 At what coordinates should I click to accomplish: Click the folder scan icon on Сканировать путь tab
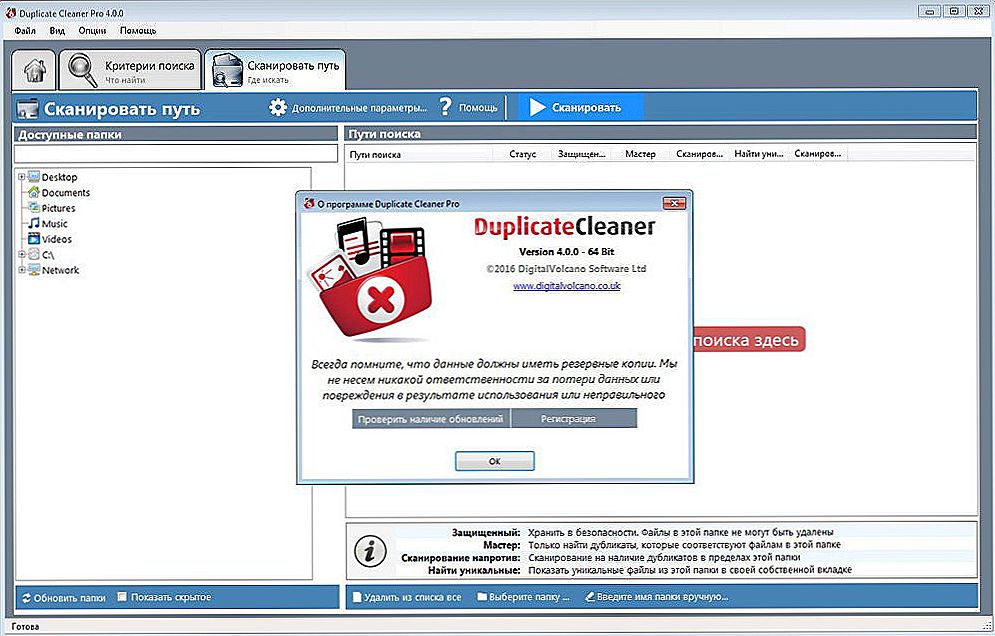click(x=227, y=70)
